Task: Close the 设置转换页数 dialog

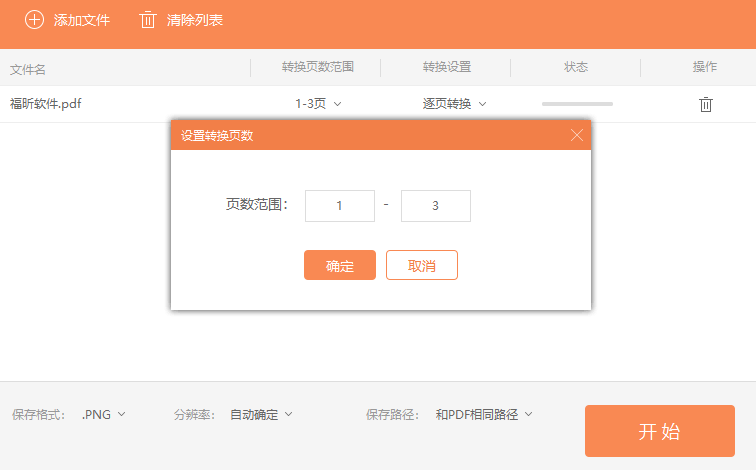Action: click(x=577, y=135)
